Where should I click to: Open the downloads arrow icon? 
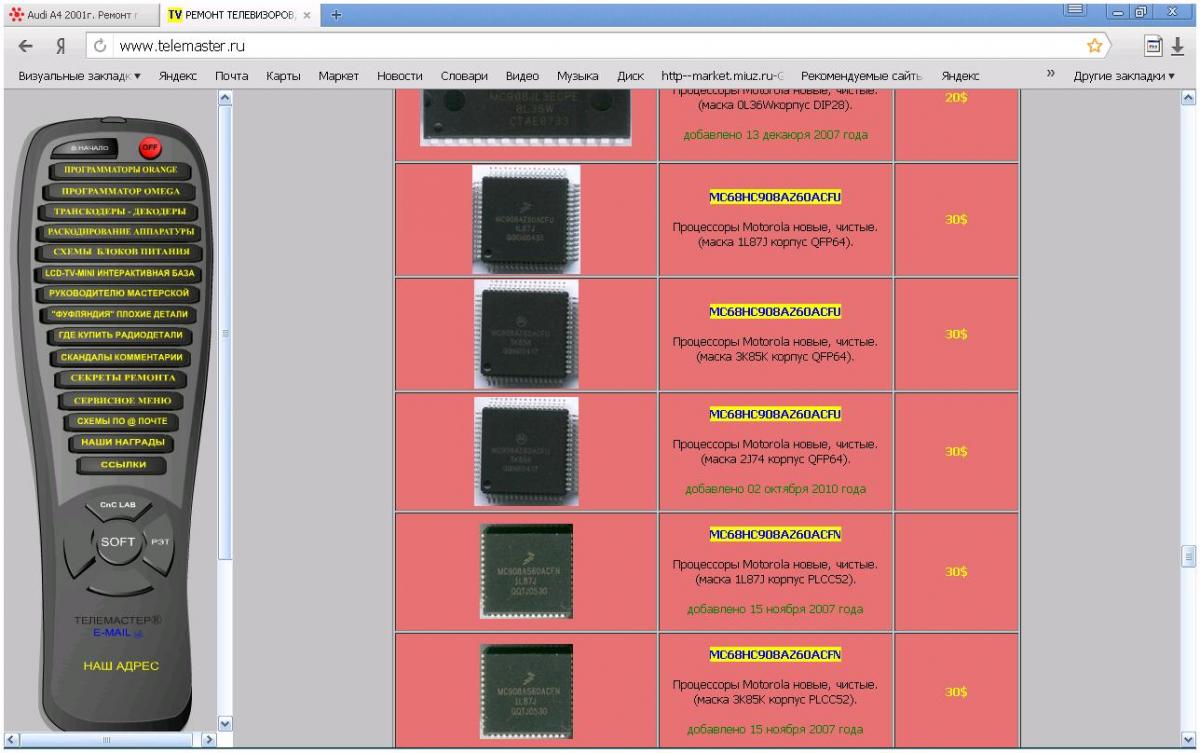1177,46
